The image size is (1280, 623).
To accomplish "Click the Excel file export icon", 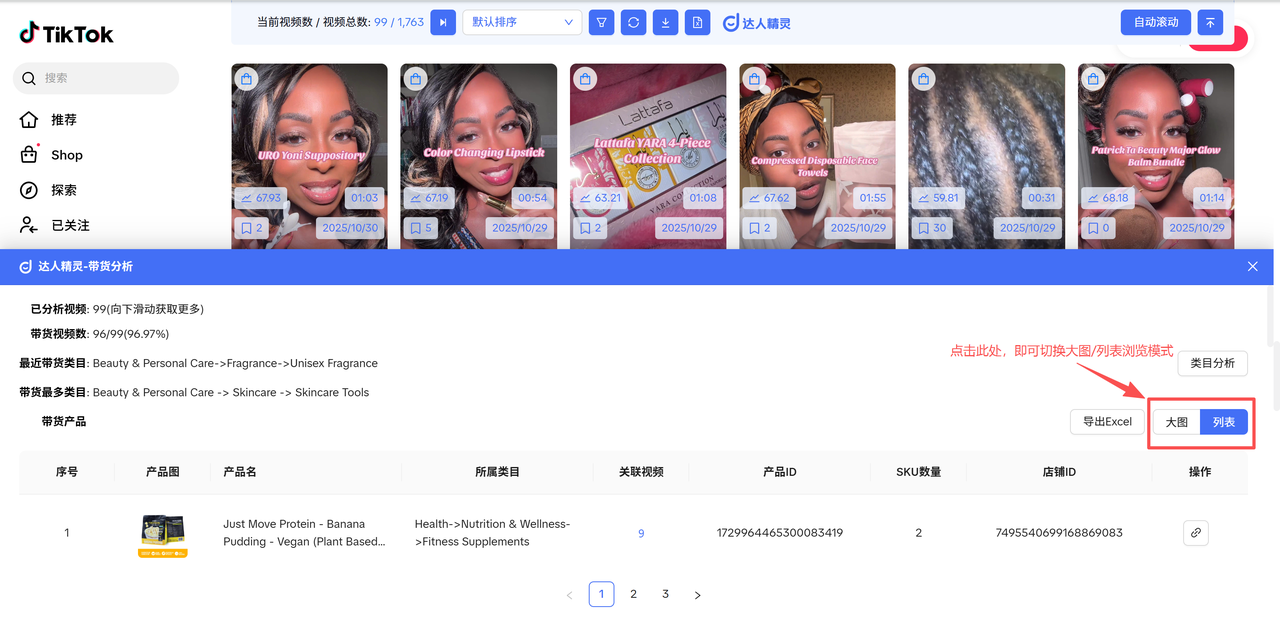I will point(697,22).
